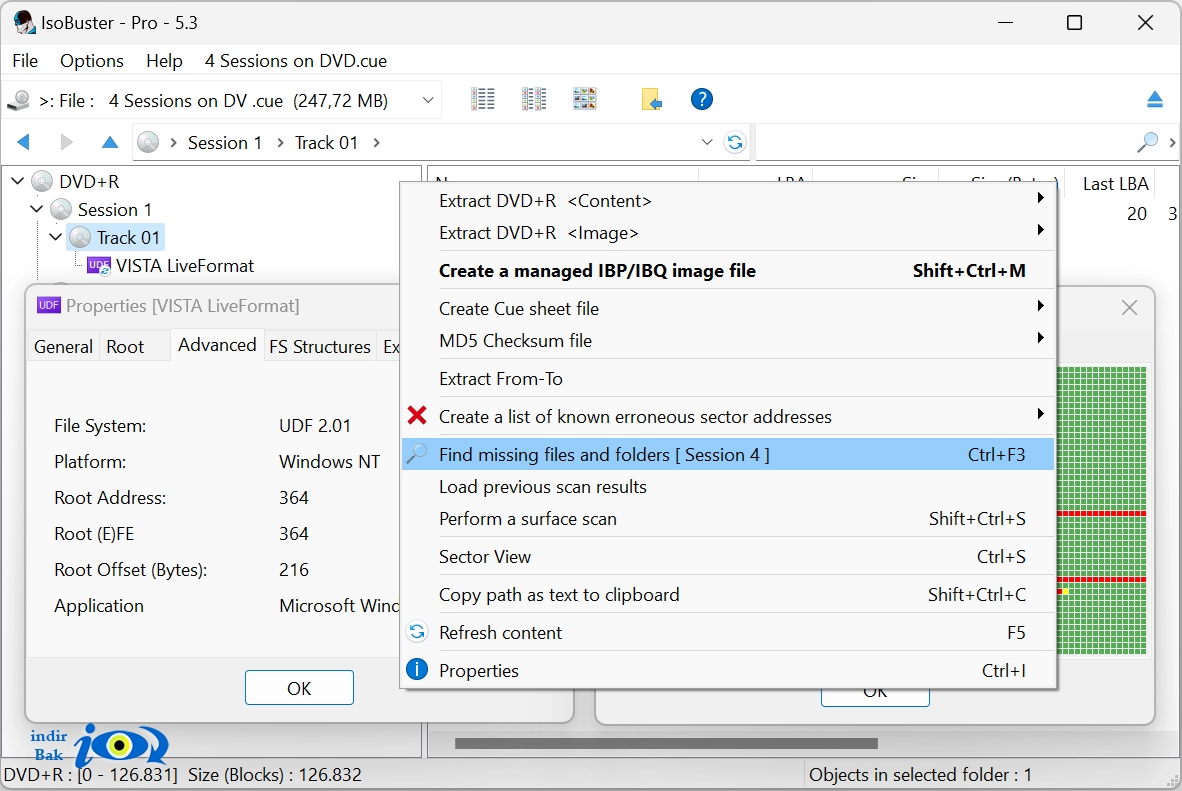Select VISTA LiveFormat in the tree

coord(185,265)
